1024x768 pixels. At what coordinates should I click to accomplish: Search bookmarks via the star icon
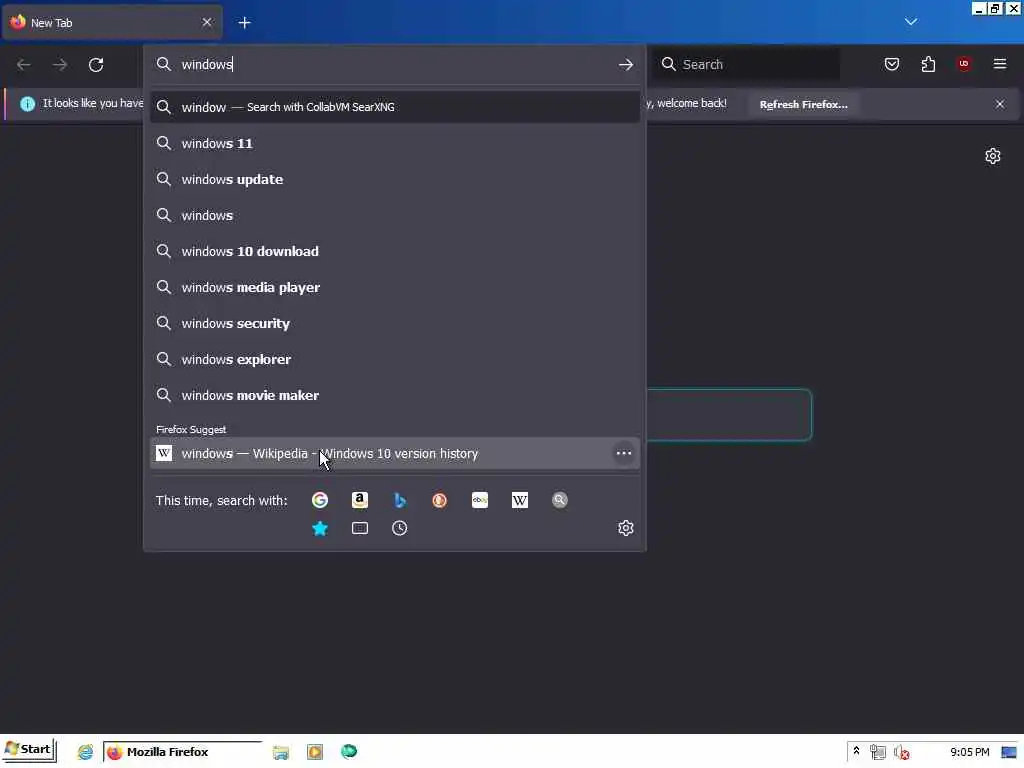click(x=320, y=528)
